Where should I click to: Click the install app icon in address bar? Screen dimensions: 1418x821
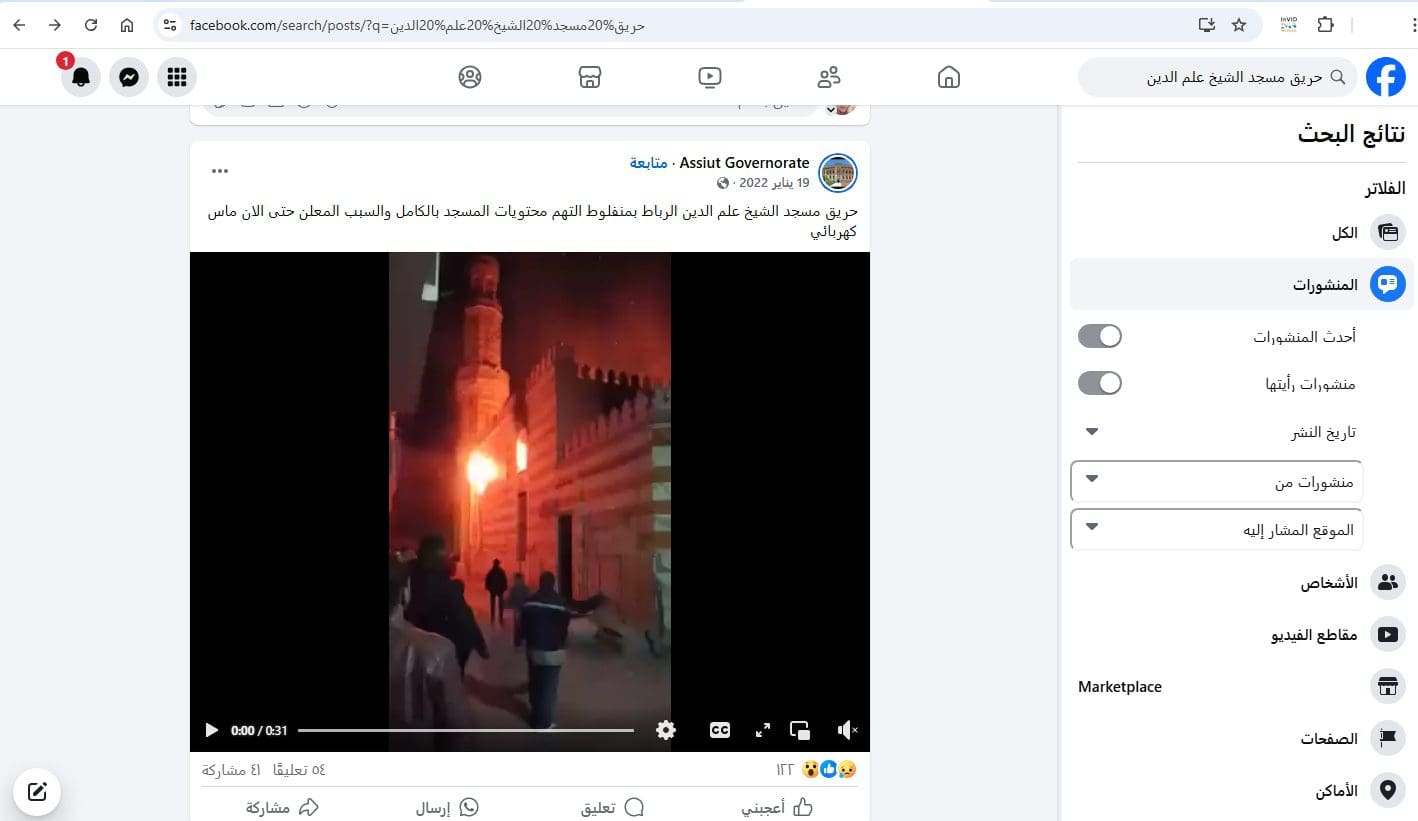(x=1206, y=25)
